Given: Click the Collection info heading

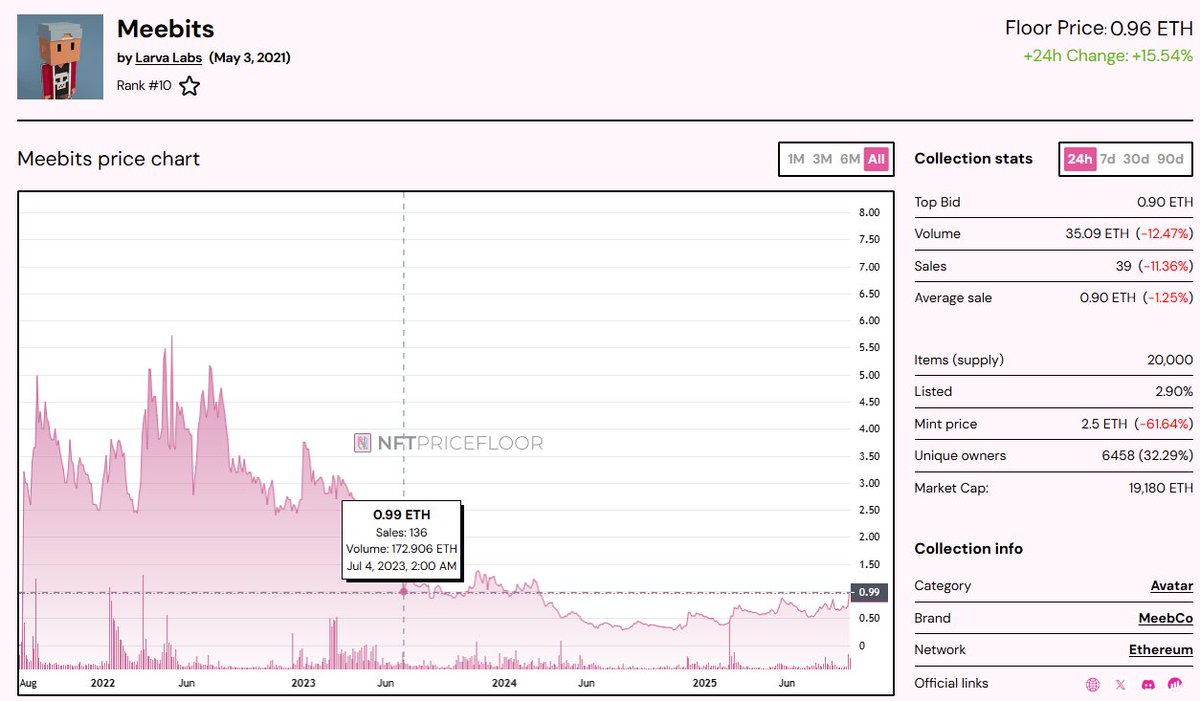Looking at the screenshot, I should tap(969, 549).
